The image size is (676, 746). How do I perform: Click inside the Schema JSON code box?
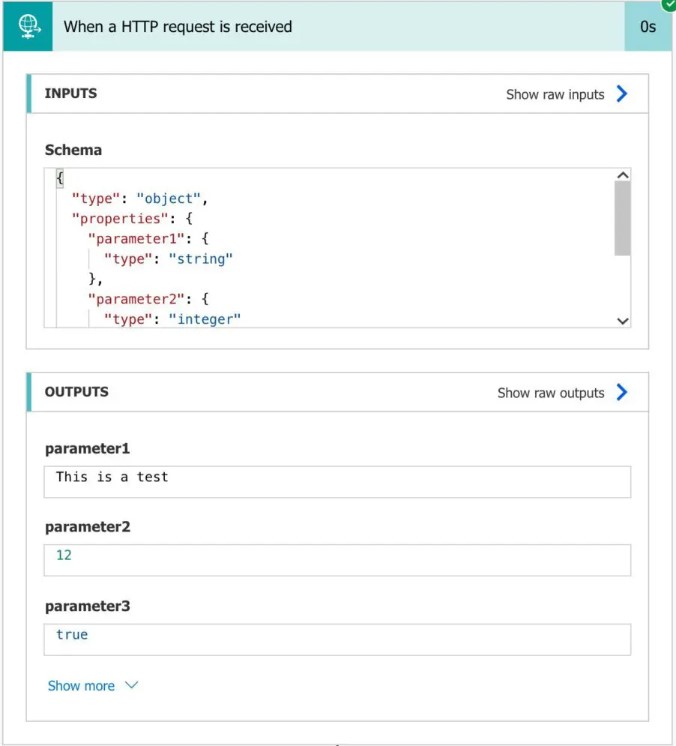coord(330,248)
